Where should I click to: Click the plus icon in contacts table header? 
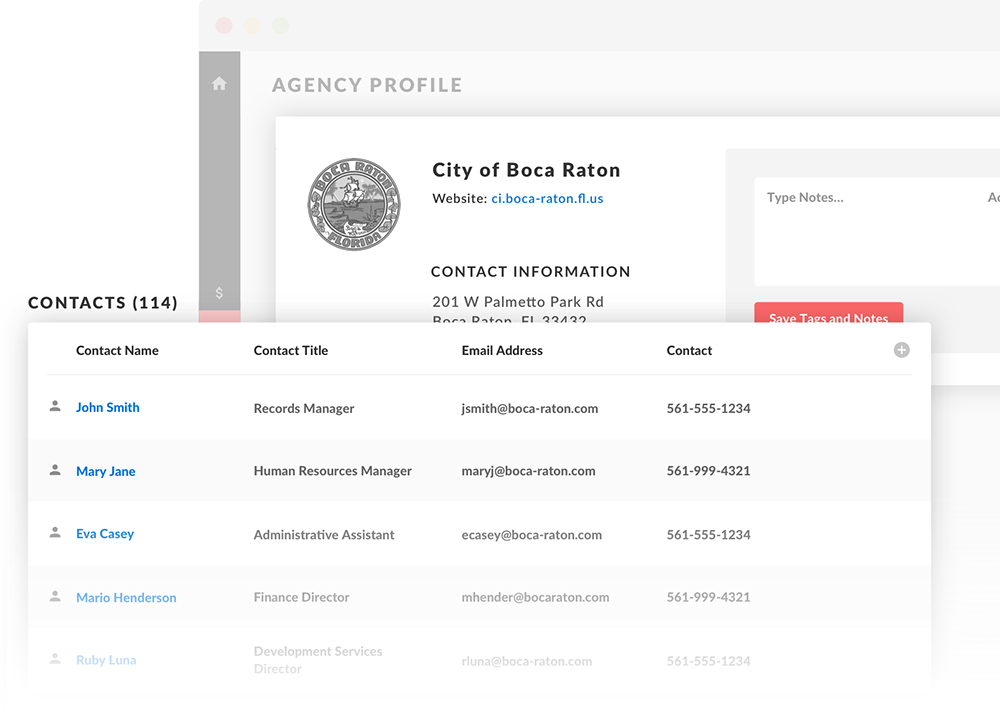click(x=901, y=350)
